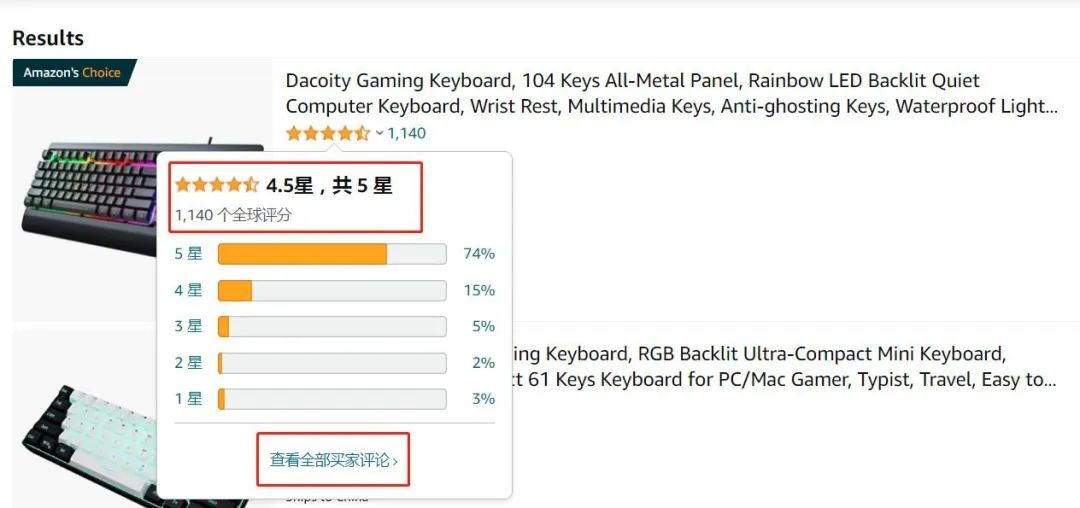1080x508 pixels.
Task: Filter reviews by 3 星 label
Action: click(188, 326)
